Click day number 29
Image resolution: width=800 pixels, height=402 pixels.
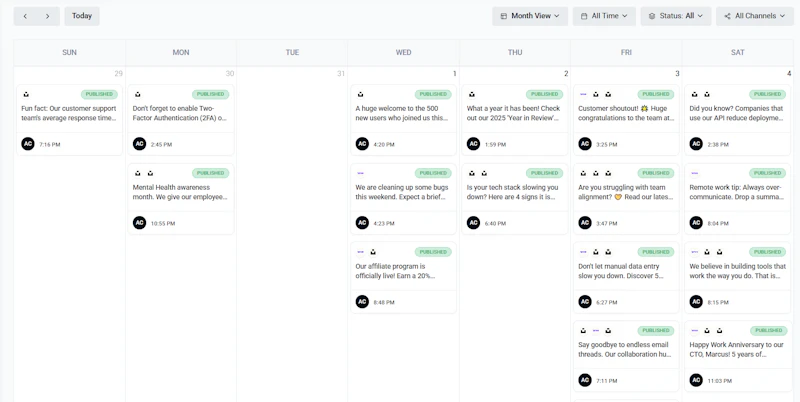118,73
